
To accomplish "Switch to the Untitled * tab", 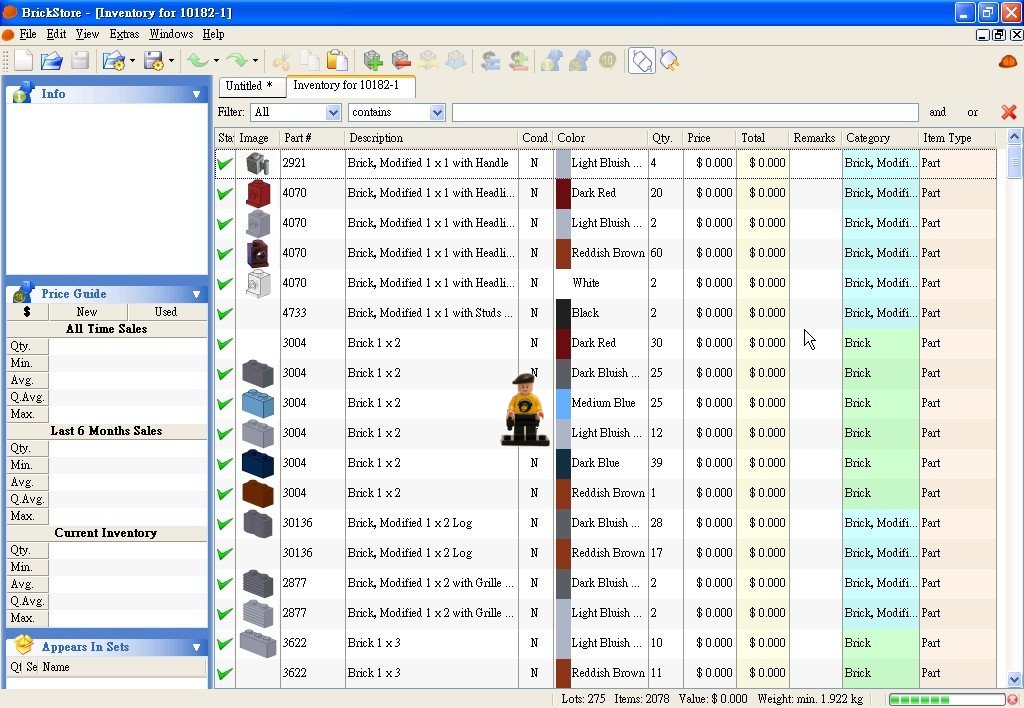I will 249,86.
